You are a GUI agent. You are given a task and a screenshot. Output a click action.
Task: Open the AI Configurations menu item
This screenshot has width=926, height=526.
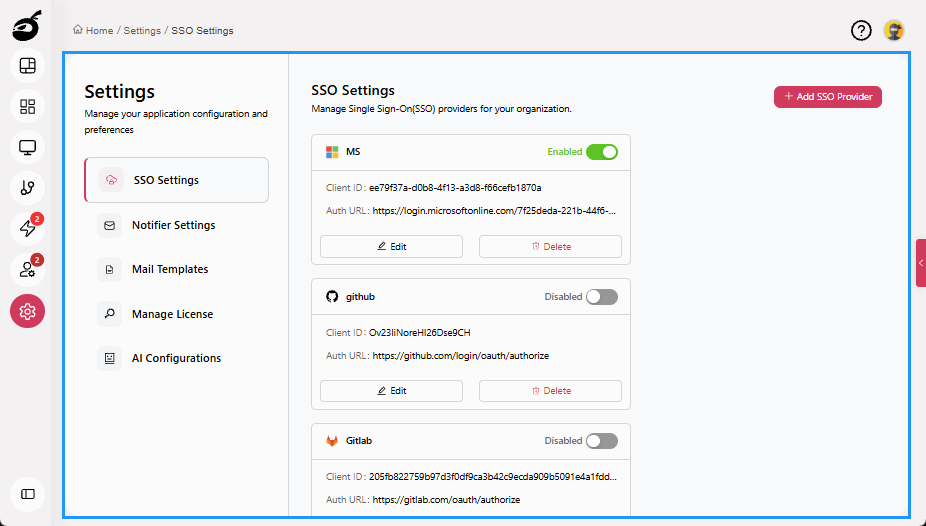click(x=177, y=358)
